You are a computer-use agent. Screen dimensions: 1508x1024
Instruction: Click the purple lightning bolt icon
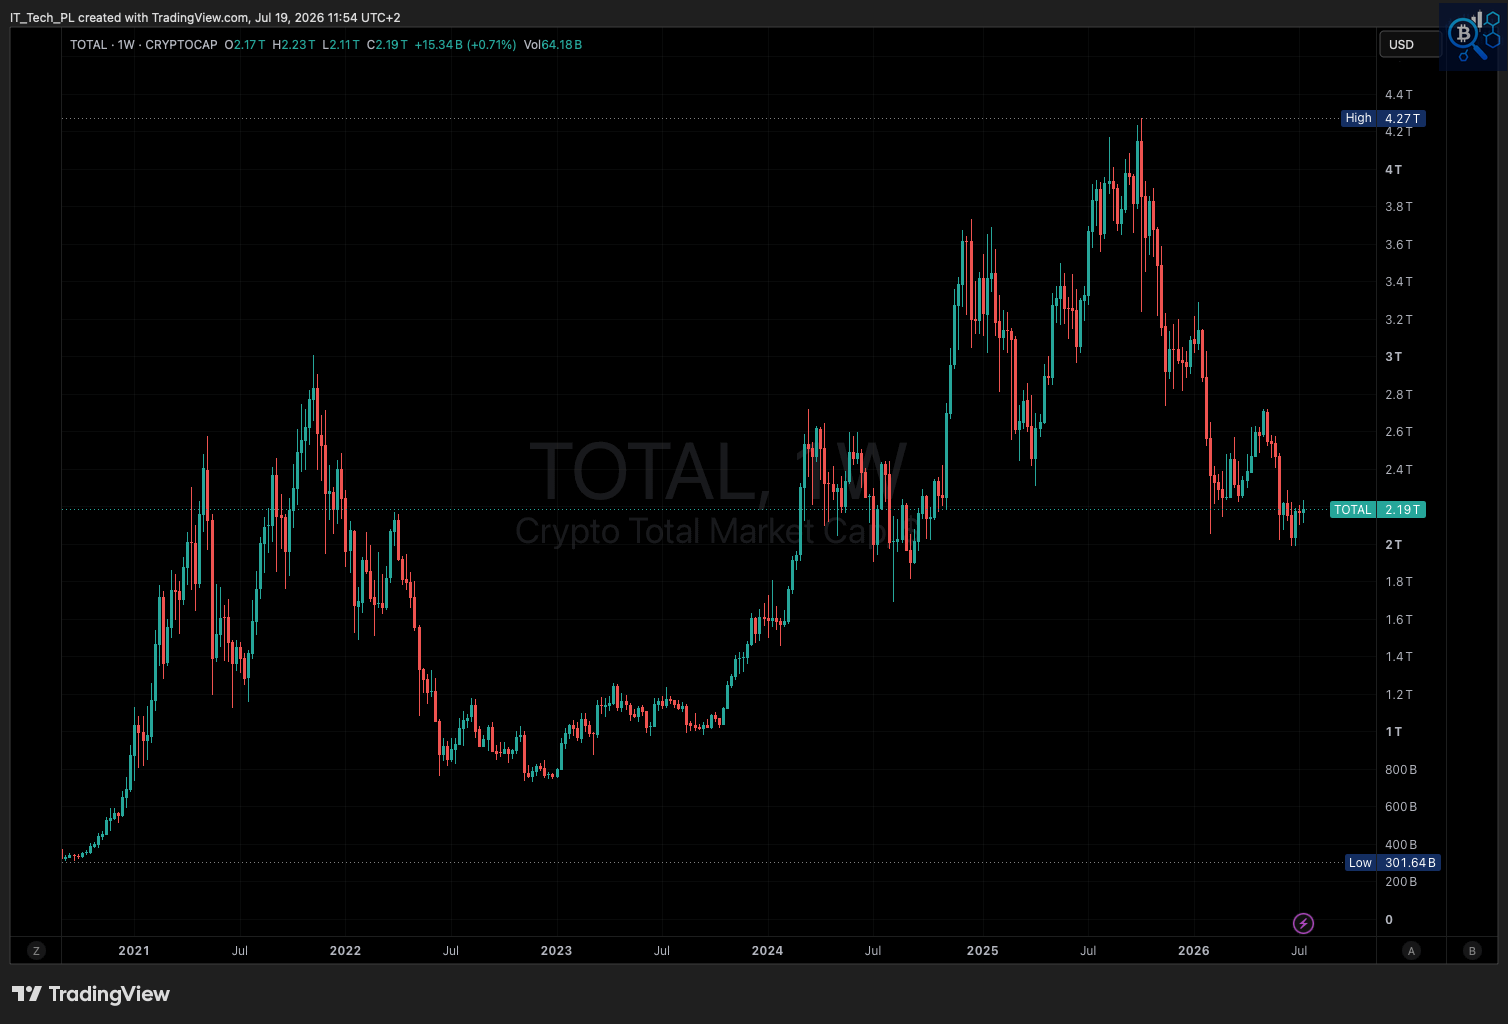click(x=1303, y=923)
